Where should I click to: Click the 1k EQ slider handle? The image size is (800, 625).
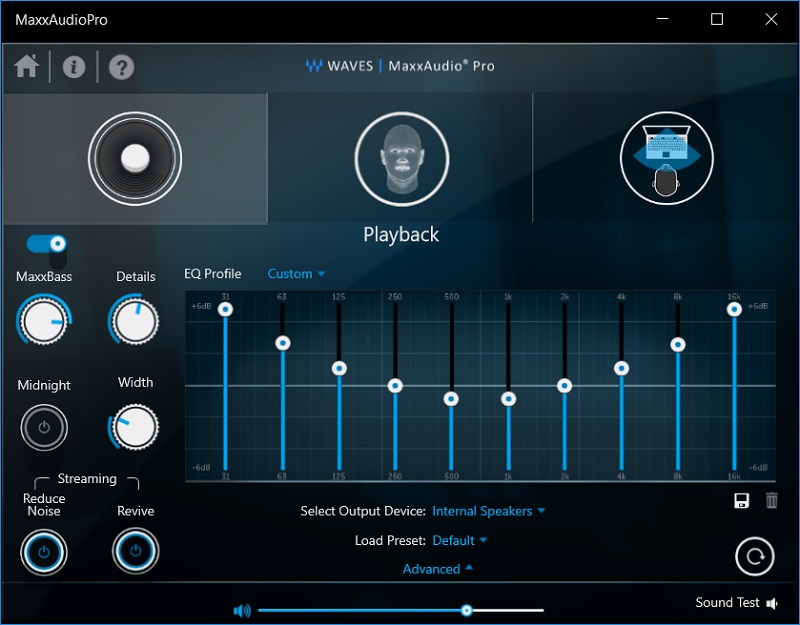click(508, 399)
